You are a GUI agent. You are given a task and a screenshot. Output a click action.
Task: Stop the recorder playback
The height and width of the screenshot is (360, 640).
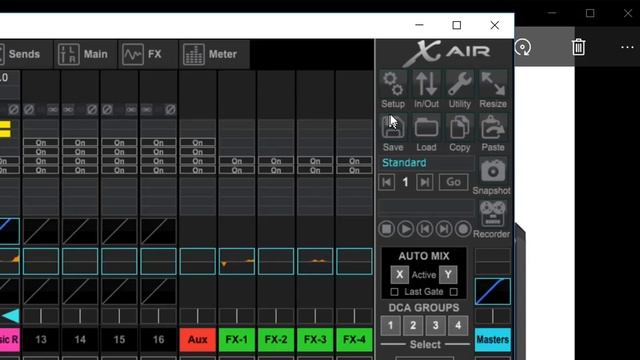tap(386, 229)
